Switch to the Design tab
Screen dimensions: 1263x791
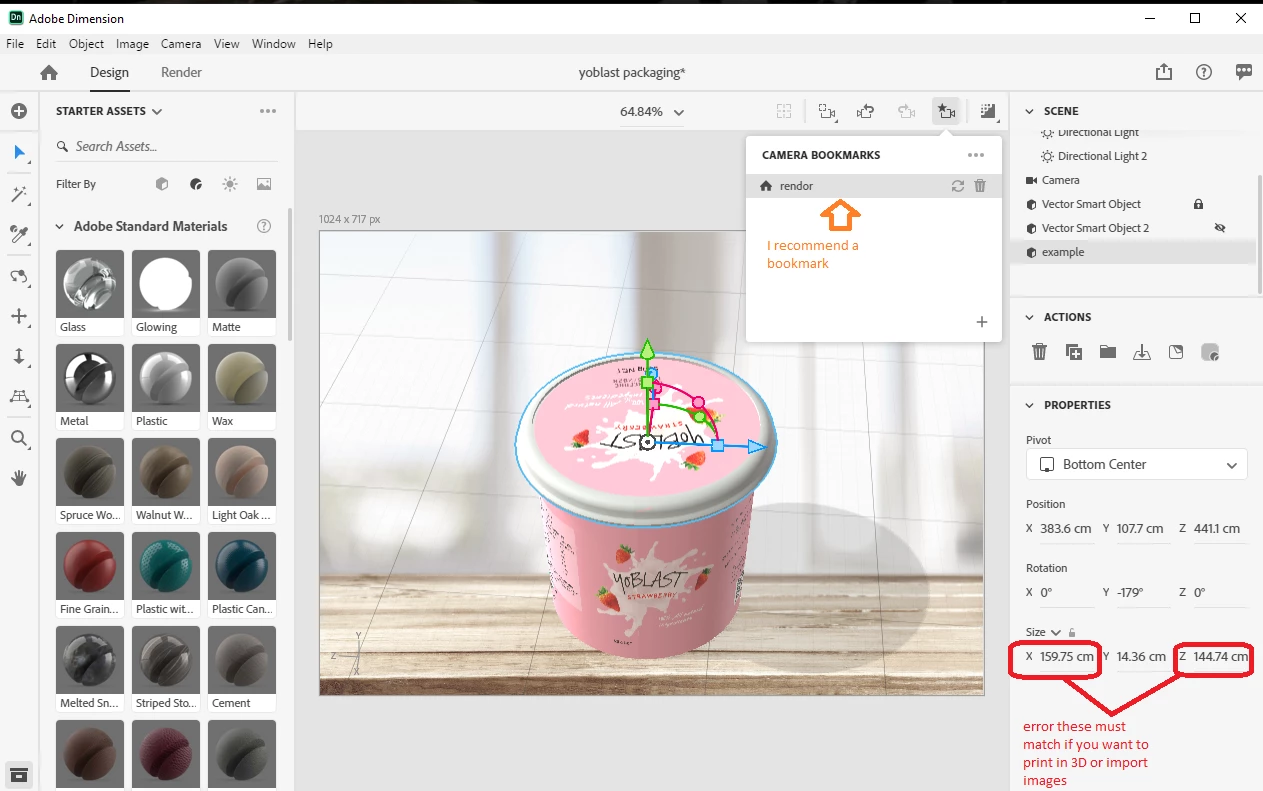point(109,72)
